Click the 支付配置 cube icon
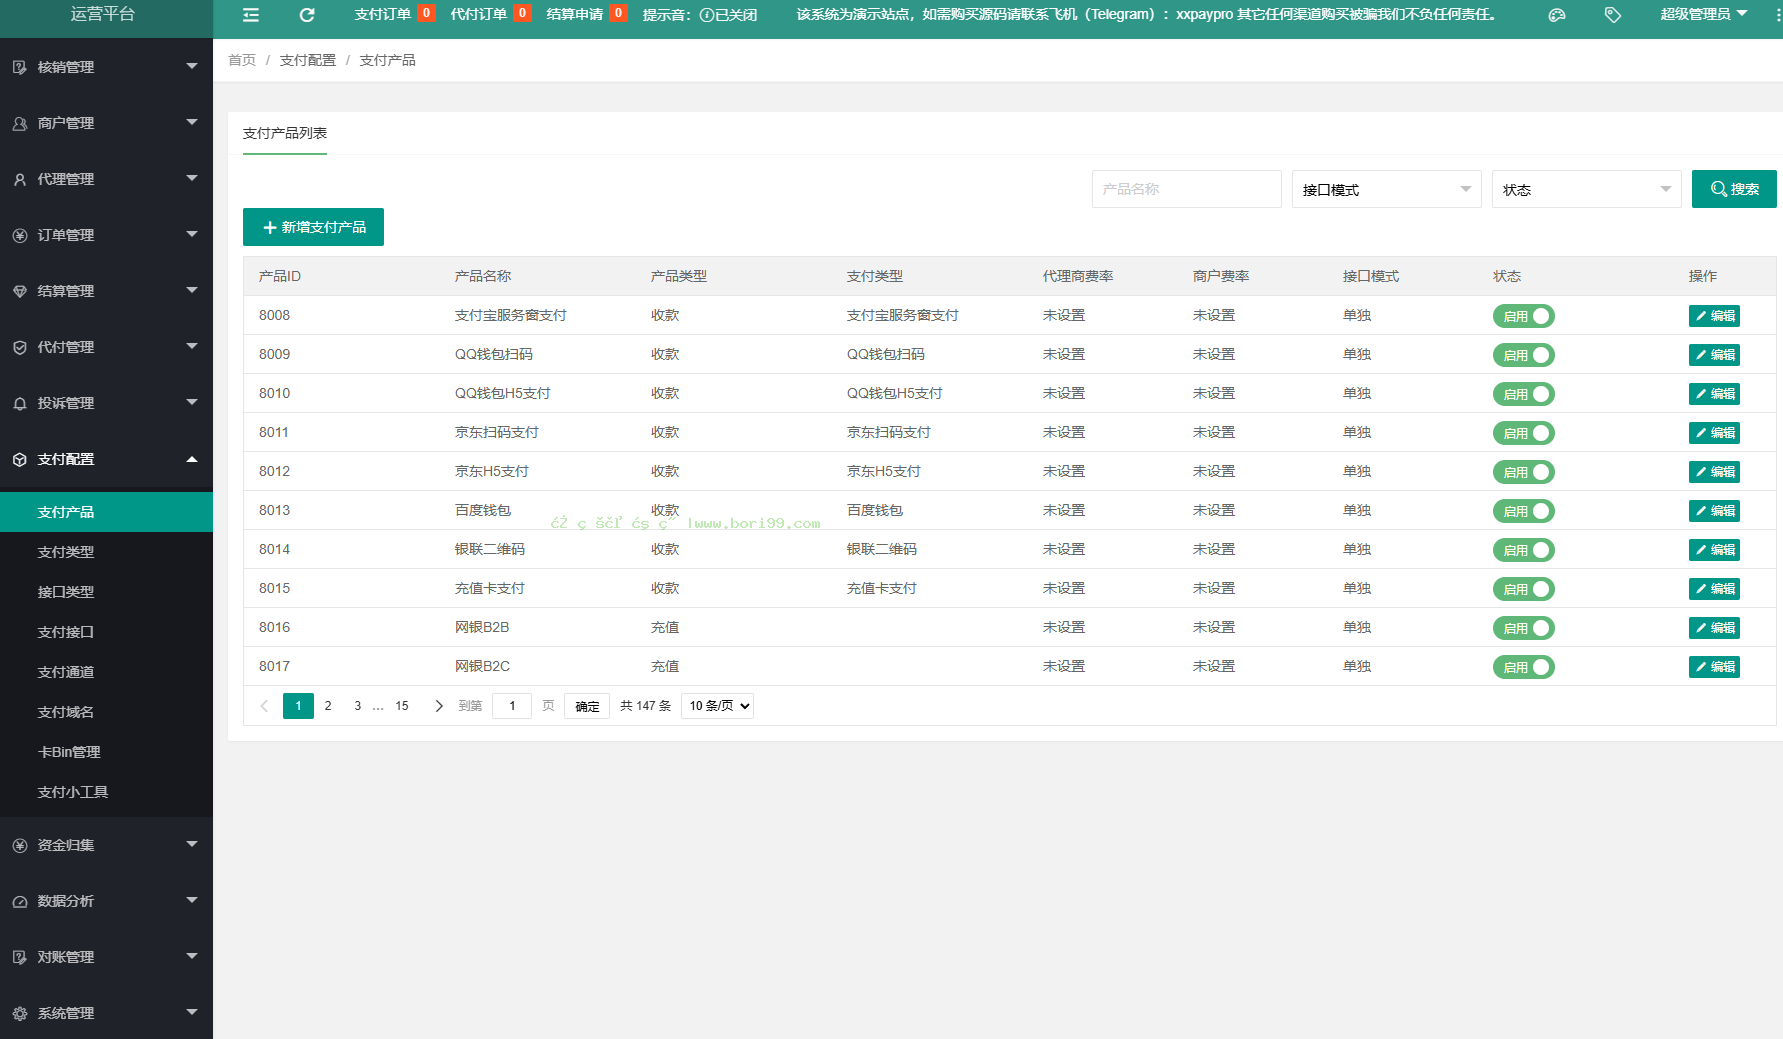 pyautogui.click(x=20, y=459)
